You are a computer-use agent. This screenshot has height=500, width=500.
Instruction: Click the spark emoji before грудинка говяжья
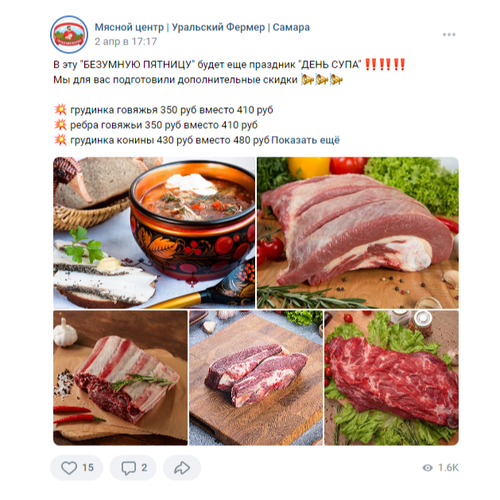(60, 109)
